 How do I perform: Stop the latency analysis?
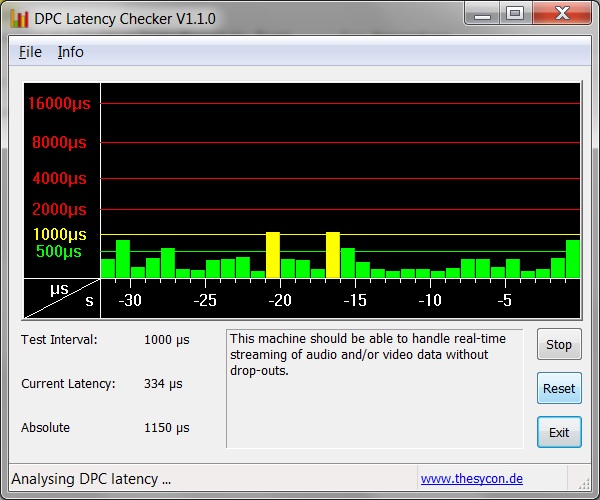[559, 344]
